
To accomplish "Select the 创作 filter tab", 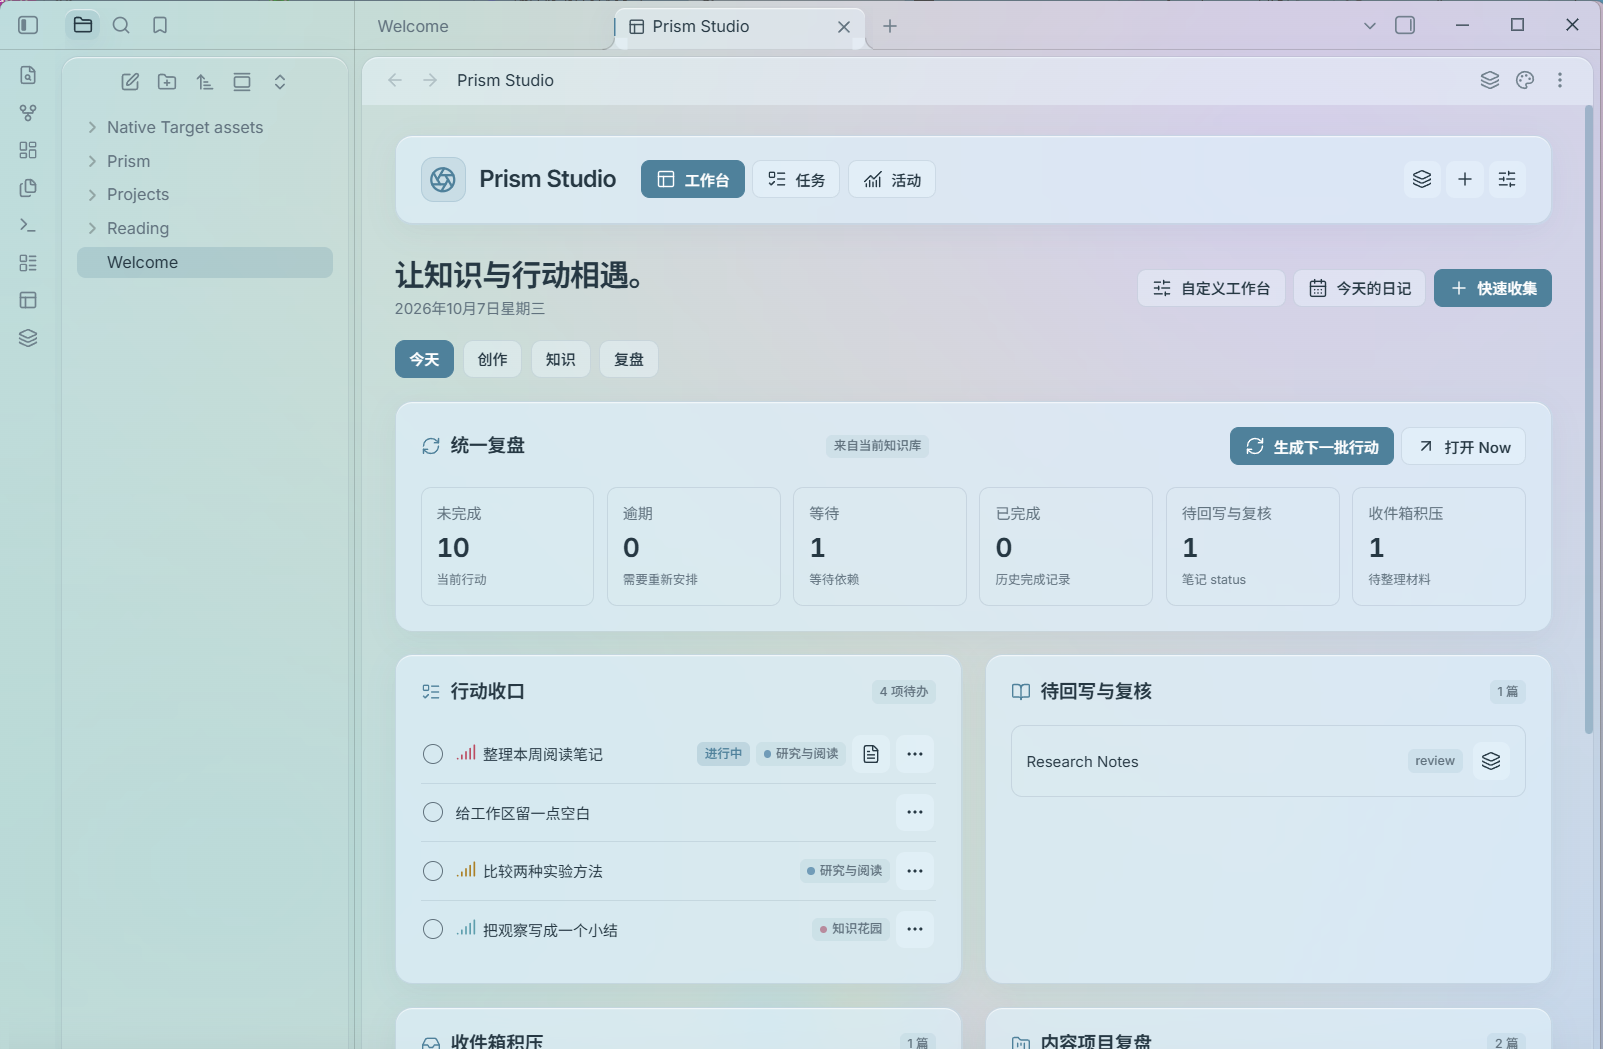I will pos(492,359).
